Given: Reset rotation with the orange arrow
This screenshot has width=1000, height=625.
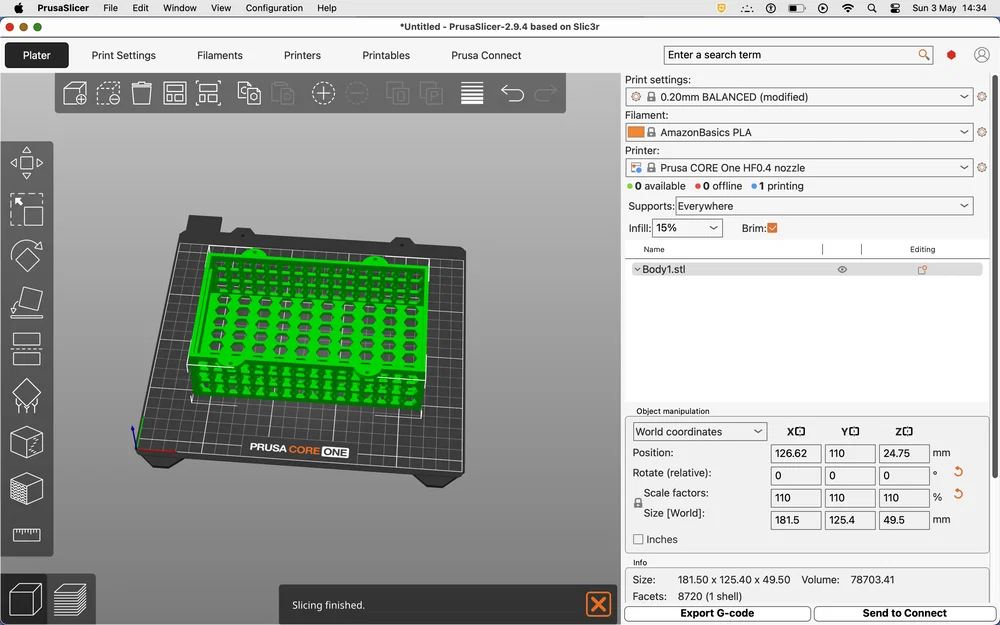Looking at the screenshot, I should click(958, 472).
